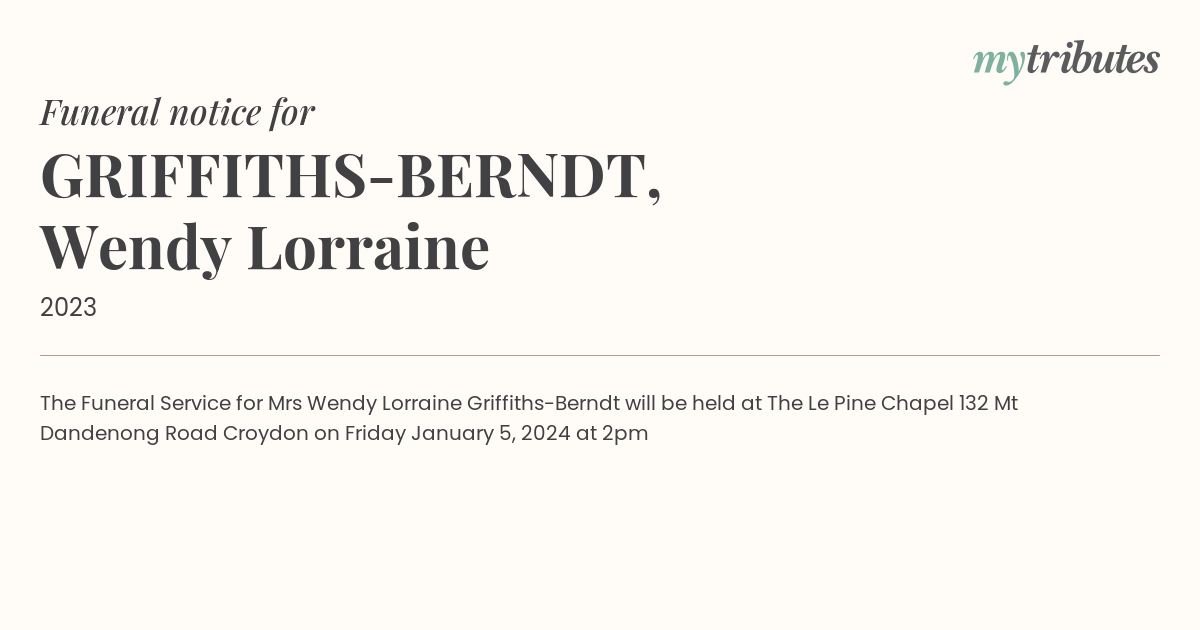Click 'tributes' in the logo wordmark

[x=1093, y=59]
